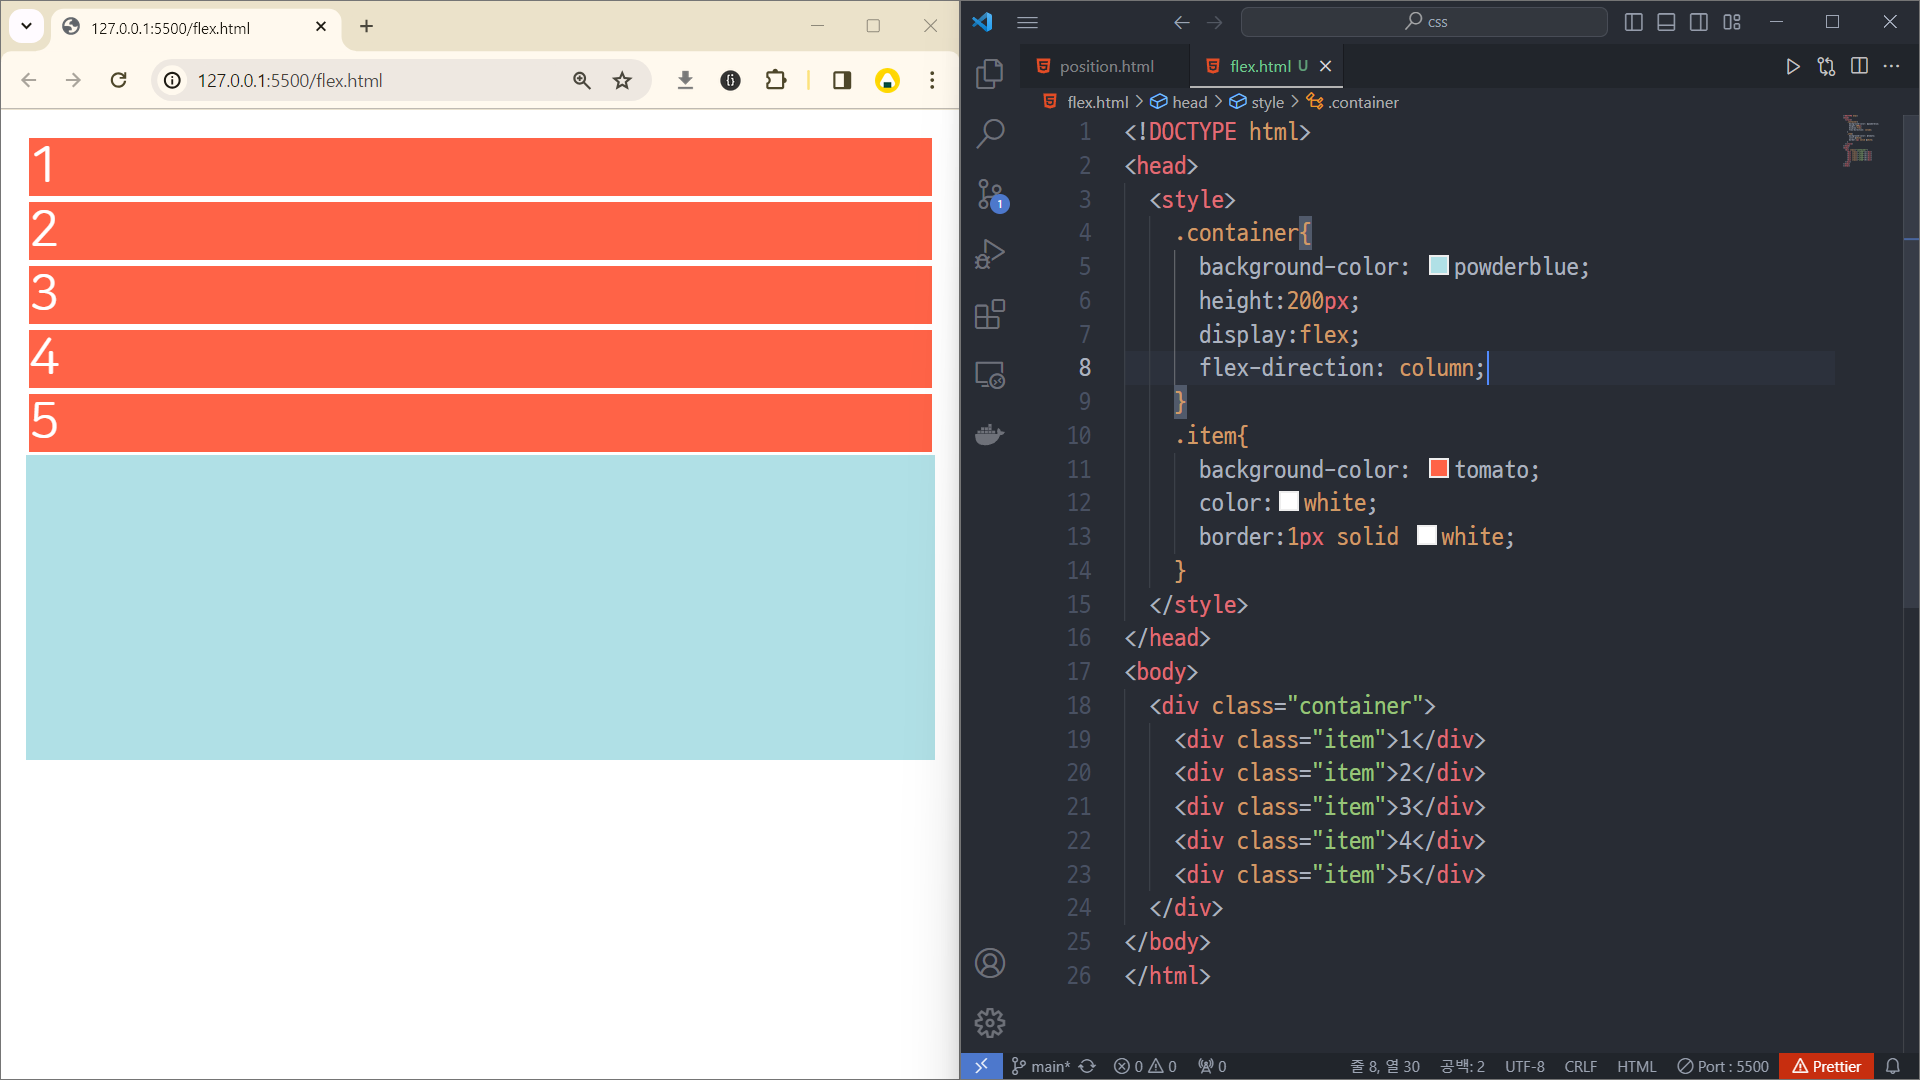Switch to the position.html tab
The width and height of the screenshot is (1920, 1080).
point(1106,66)
